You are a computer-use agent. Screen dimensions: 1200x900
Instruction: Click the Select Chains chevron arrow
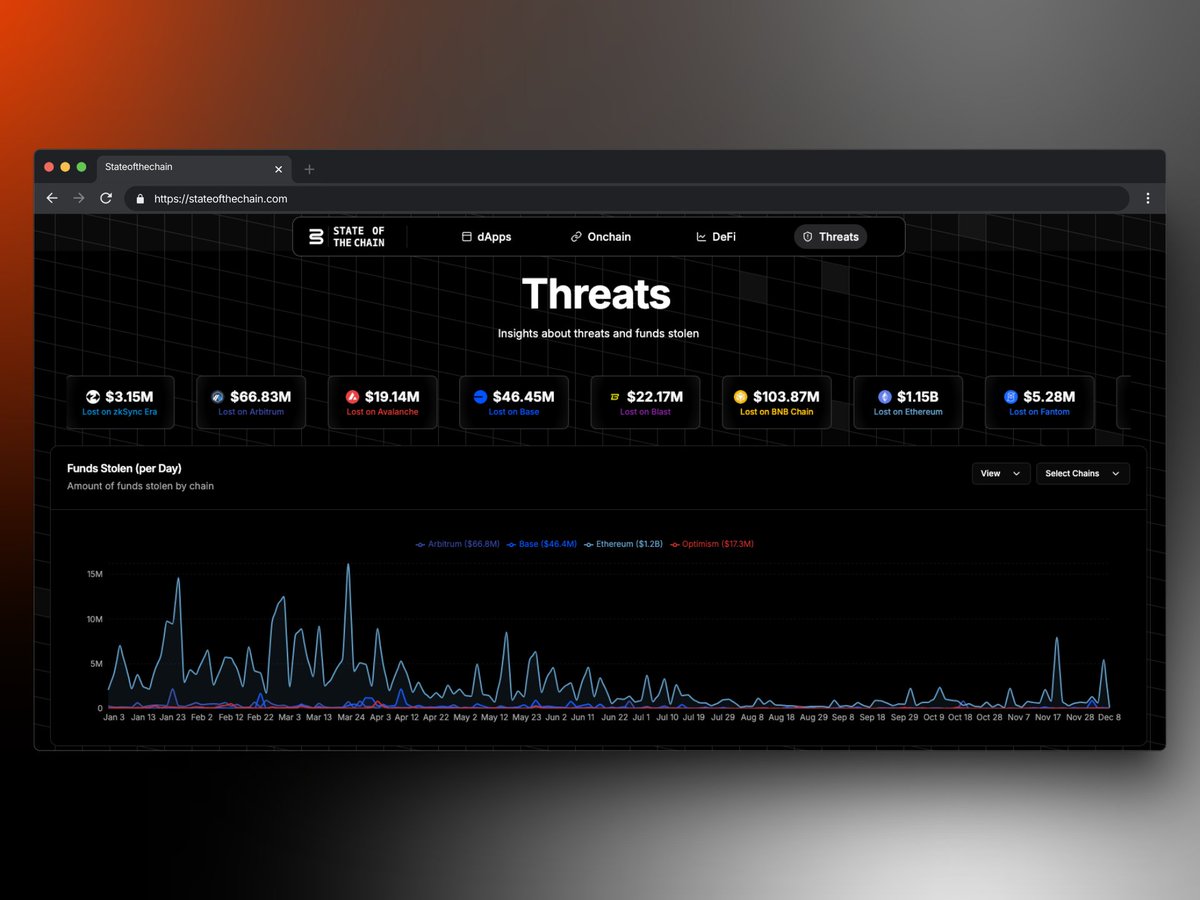tap(1116, 473)
